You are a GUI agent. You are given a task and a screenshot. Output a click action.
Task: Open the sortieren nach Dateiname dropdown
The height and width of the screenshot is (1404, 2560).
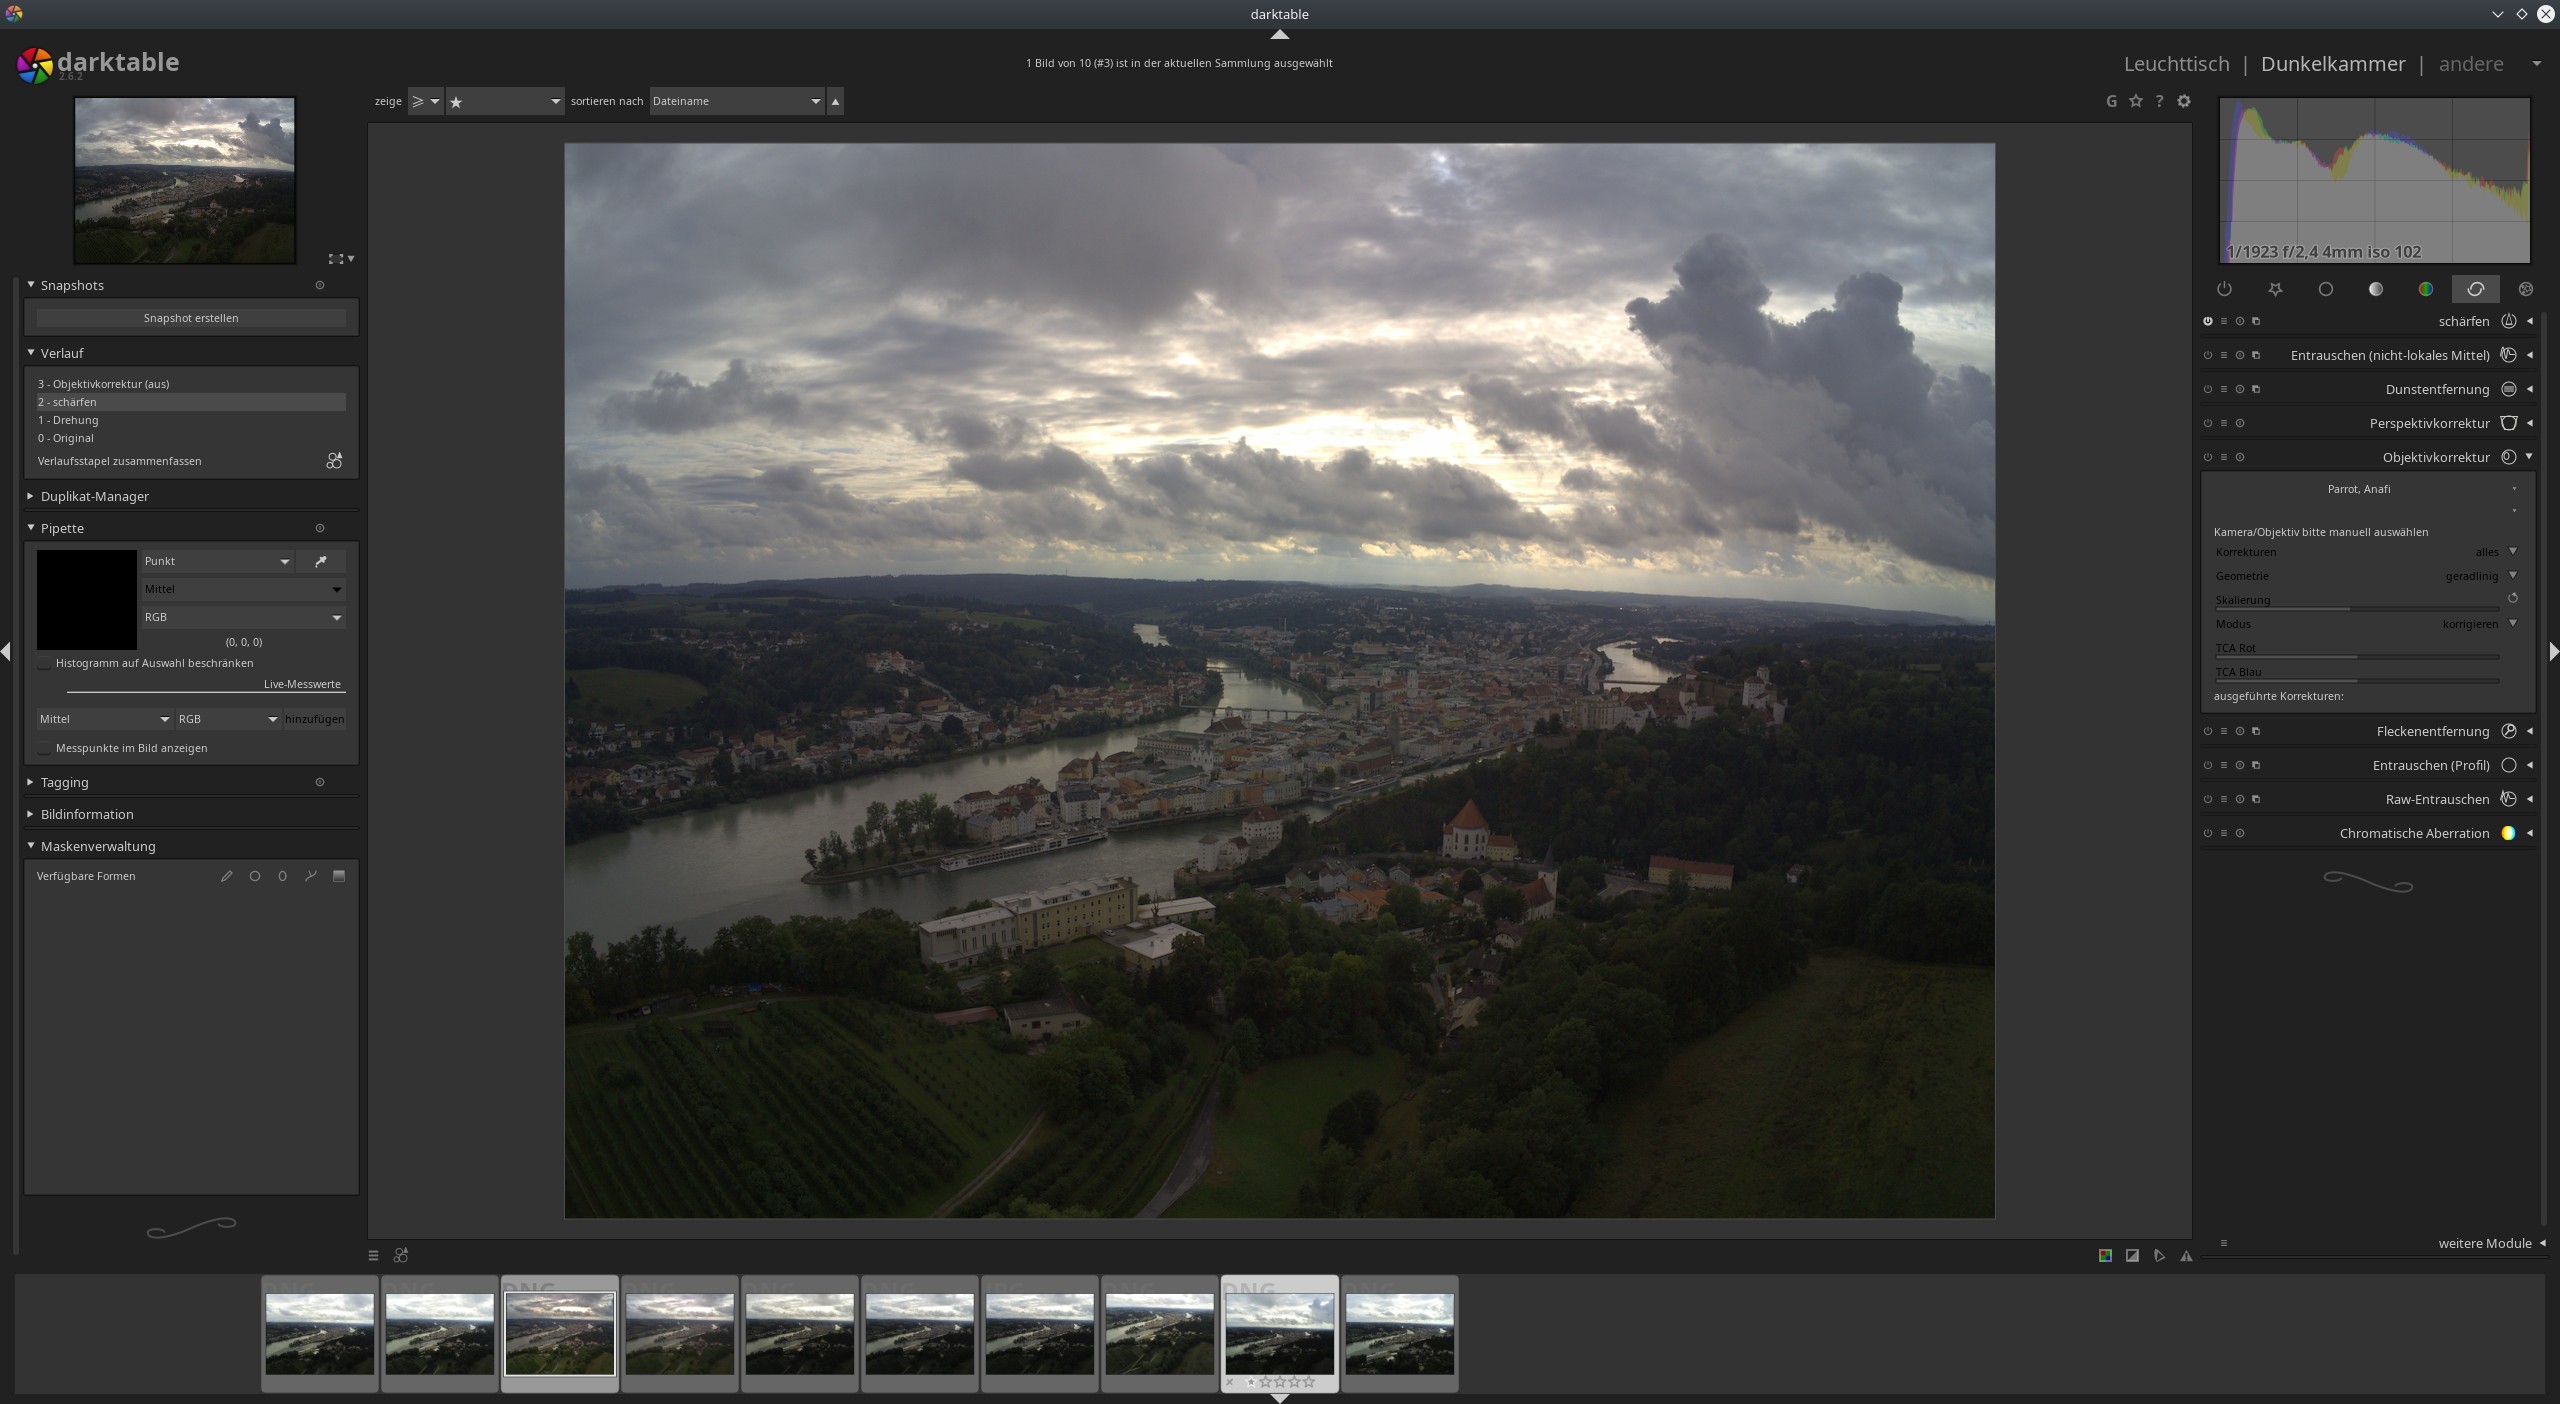point(736,101)
